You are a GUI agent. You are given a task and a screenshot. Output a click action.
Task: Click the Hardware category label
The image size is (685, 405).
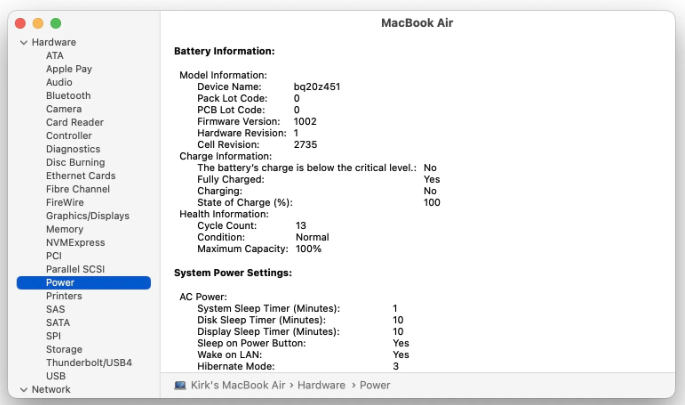click(54, 42)
